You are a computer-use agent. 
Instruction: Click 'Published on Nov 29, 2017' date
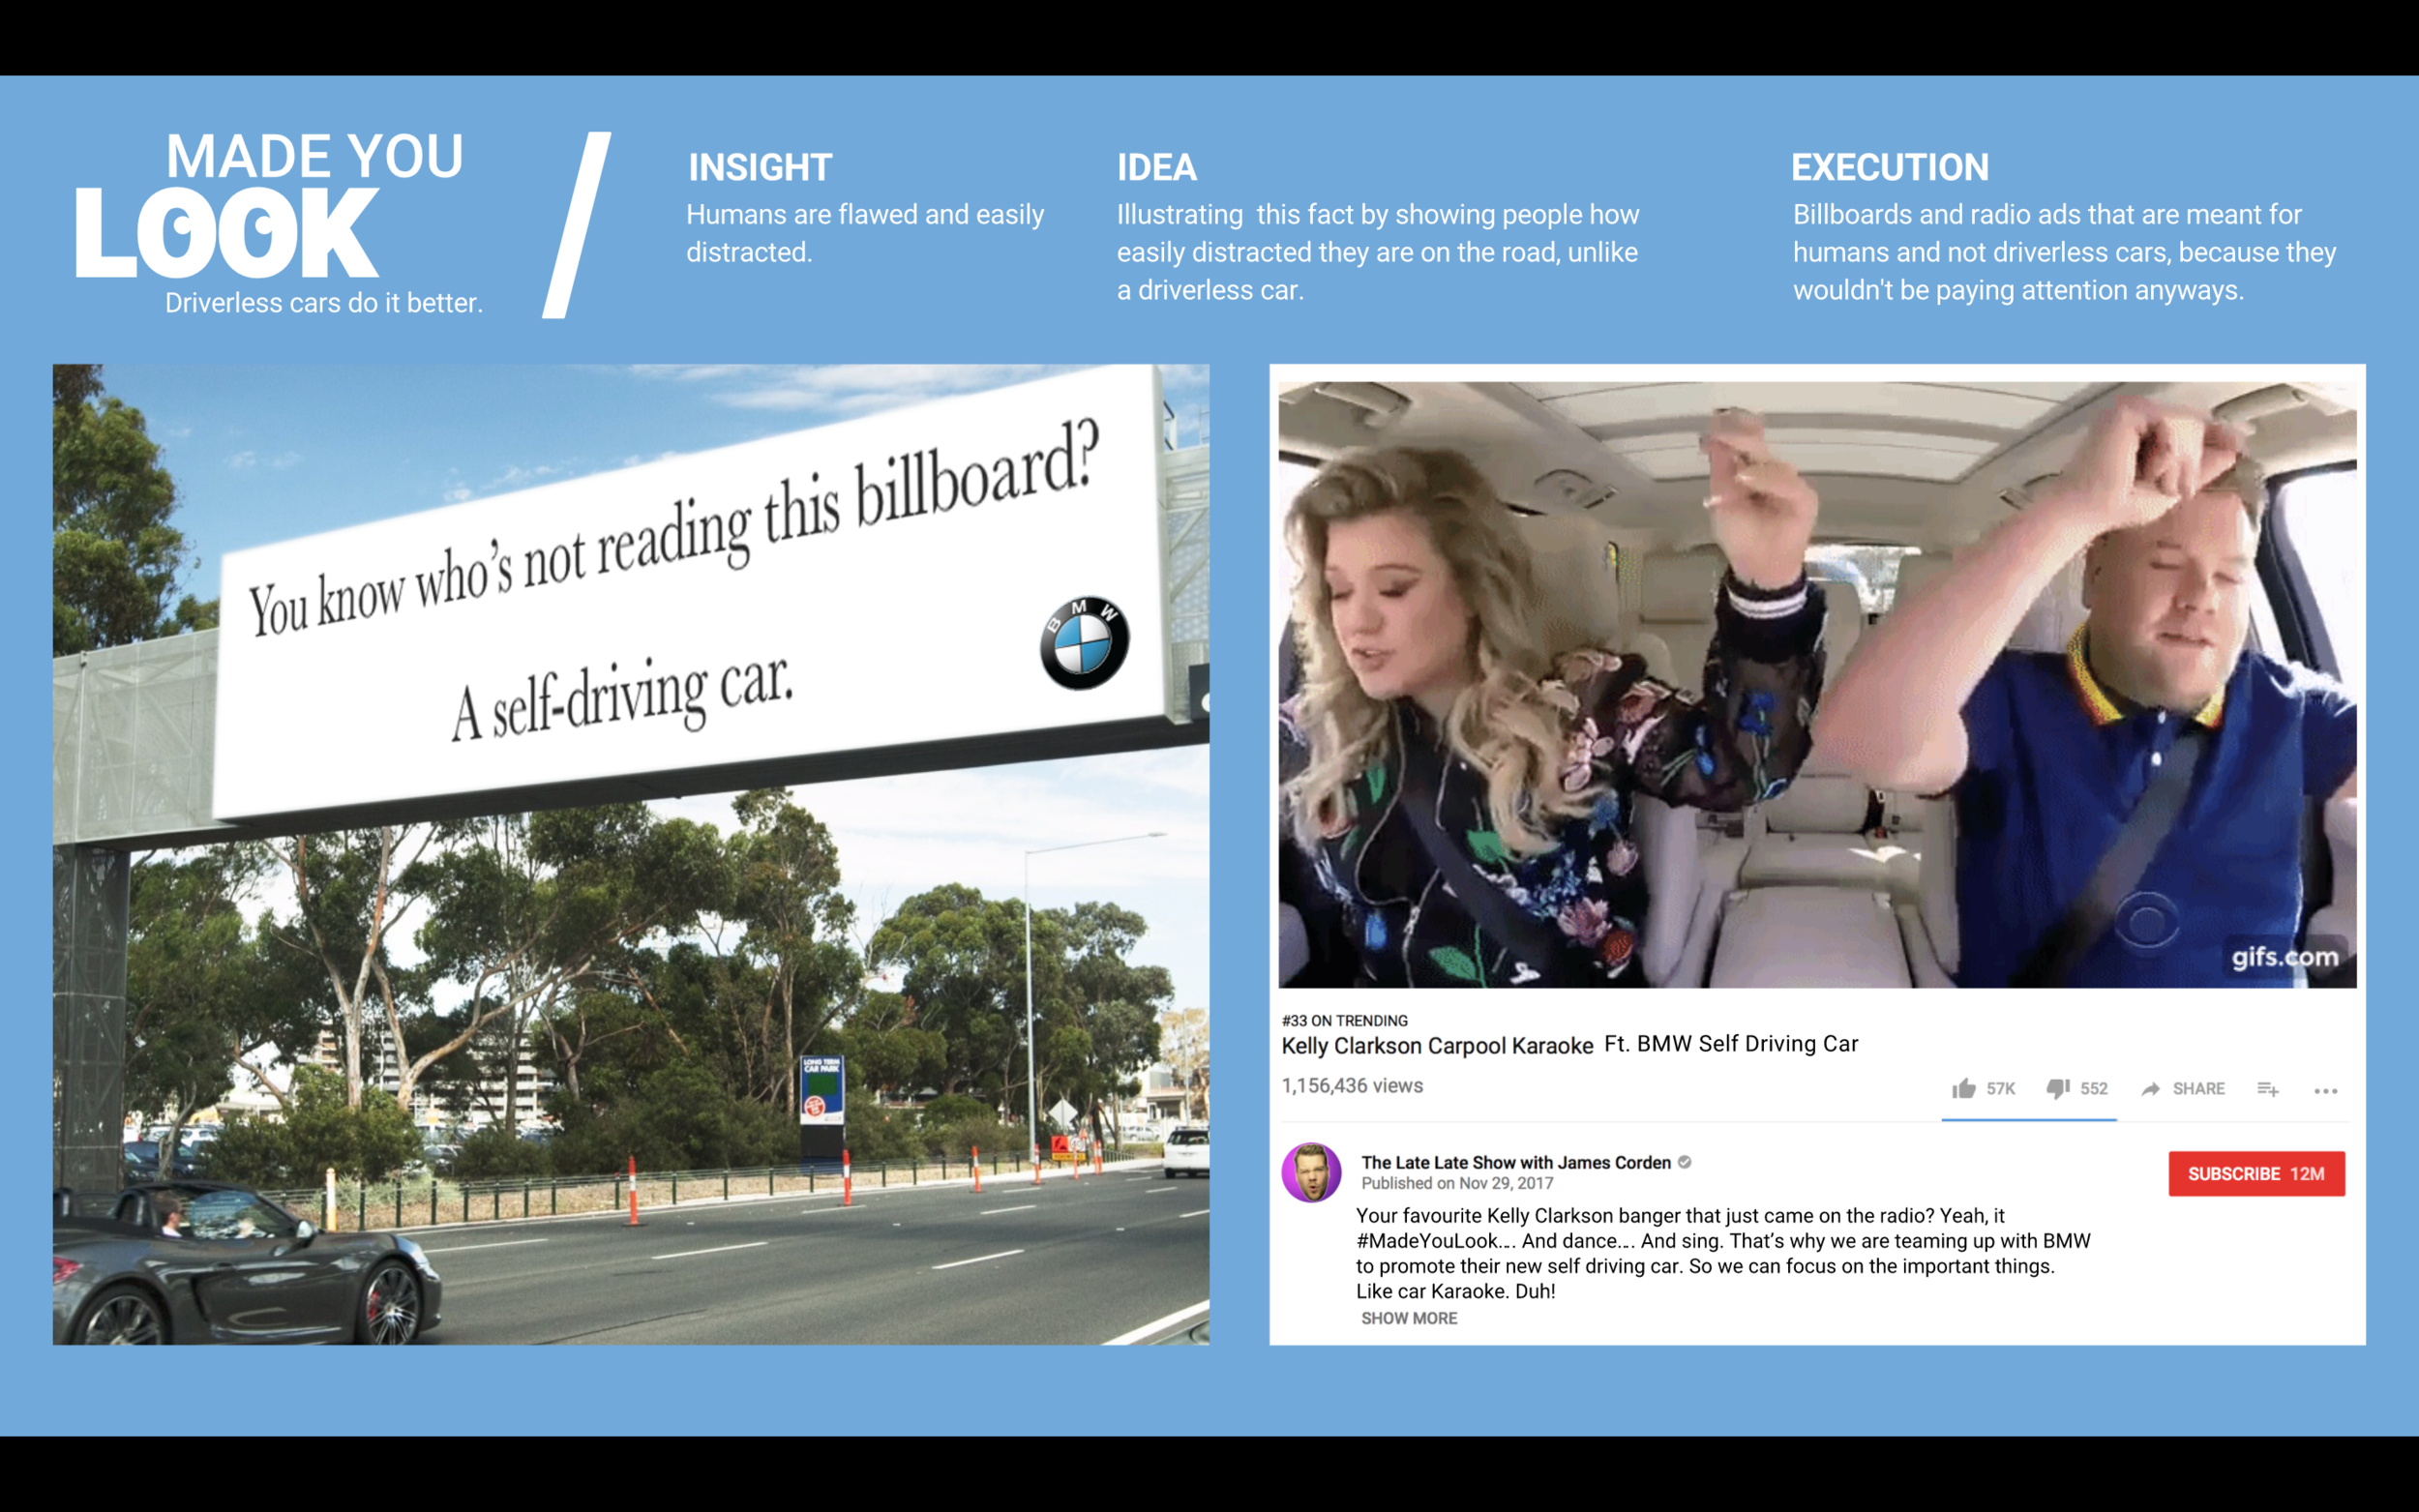1456,1183
